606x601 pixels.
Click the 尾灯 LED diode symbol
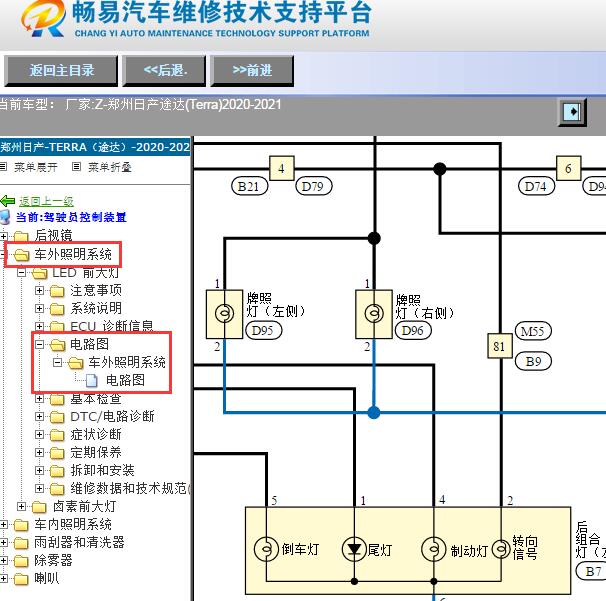(354, 549)
